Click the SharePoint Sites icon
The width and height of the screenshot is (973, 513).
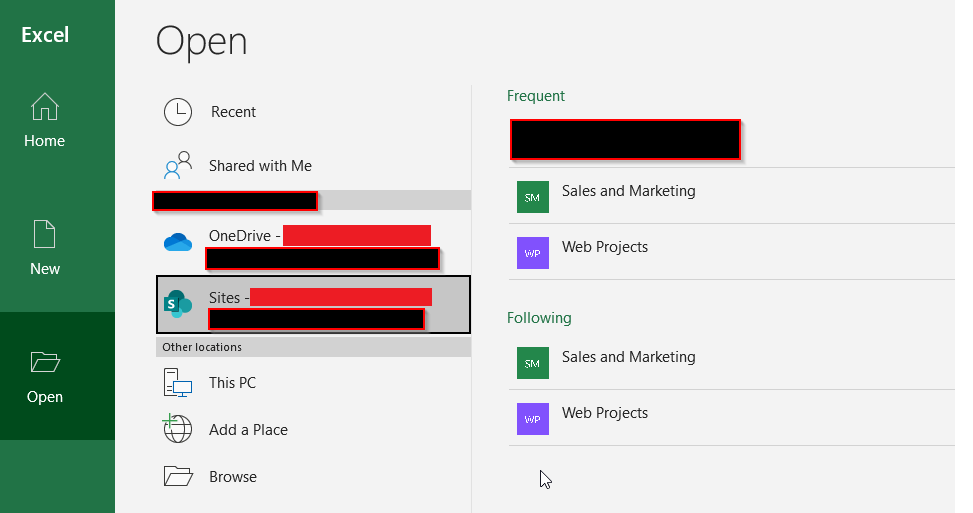point(178,303)
